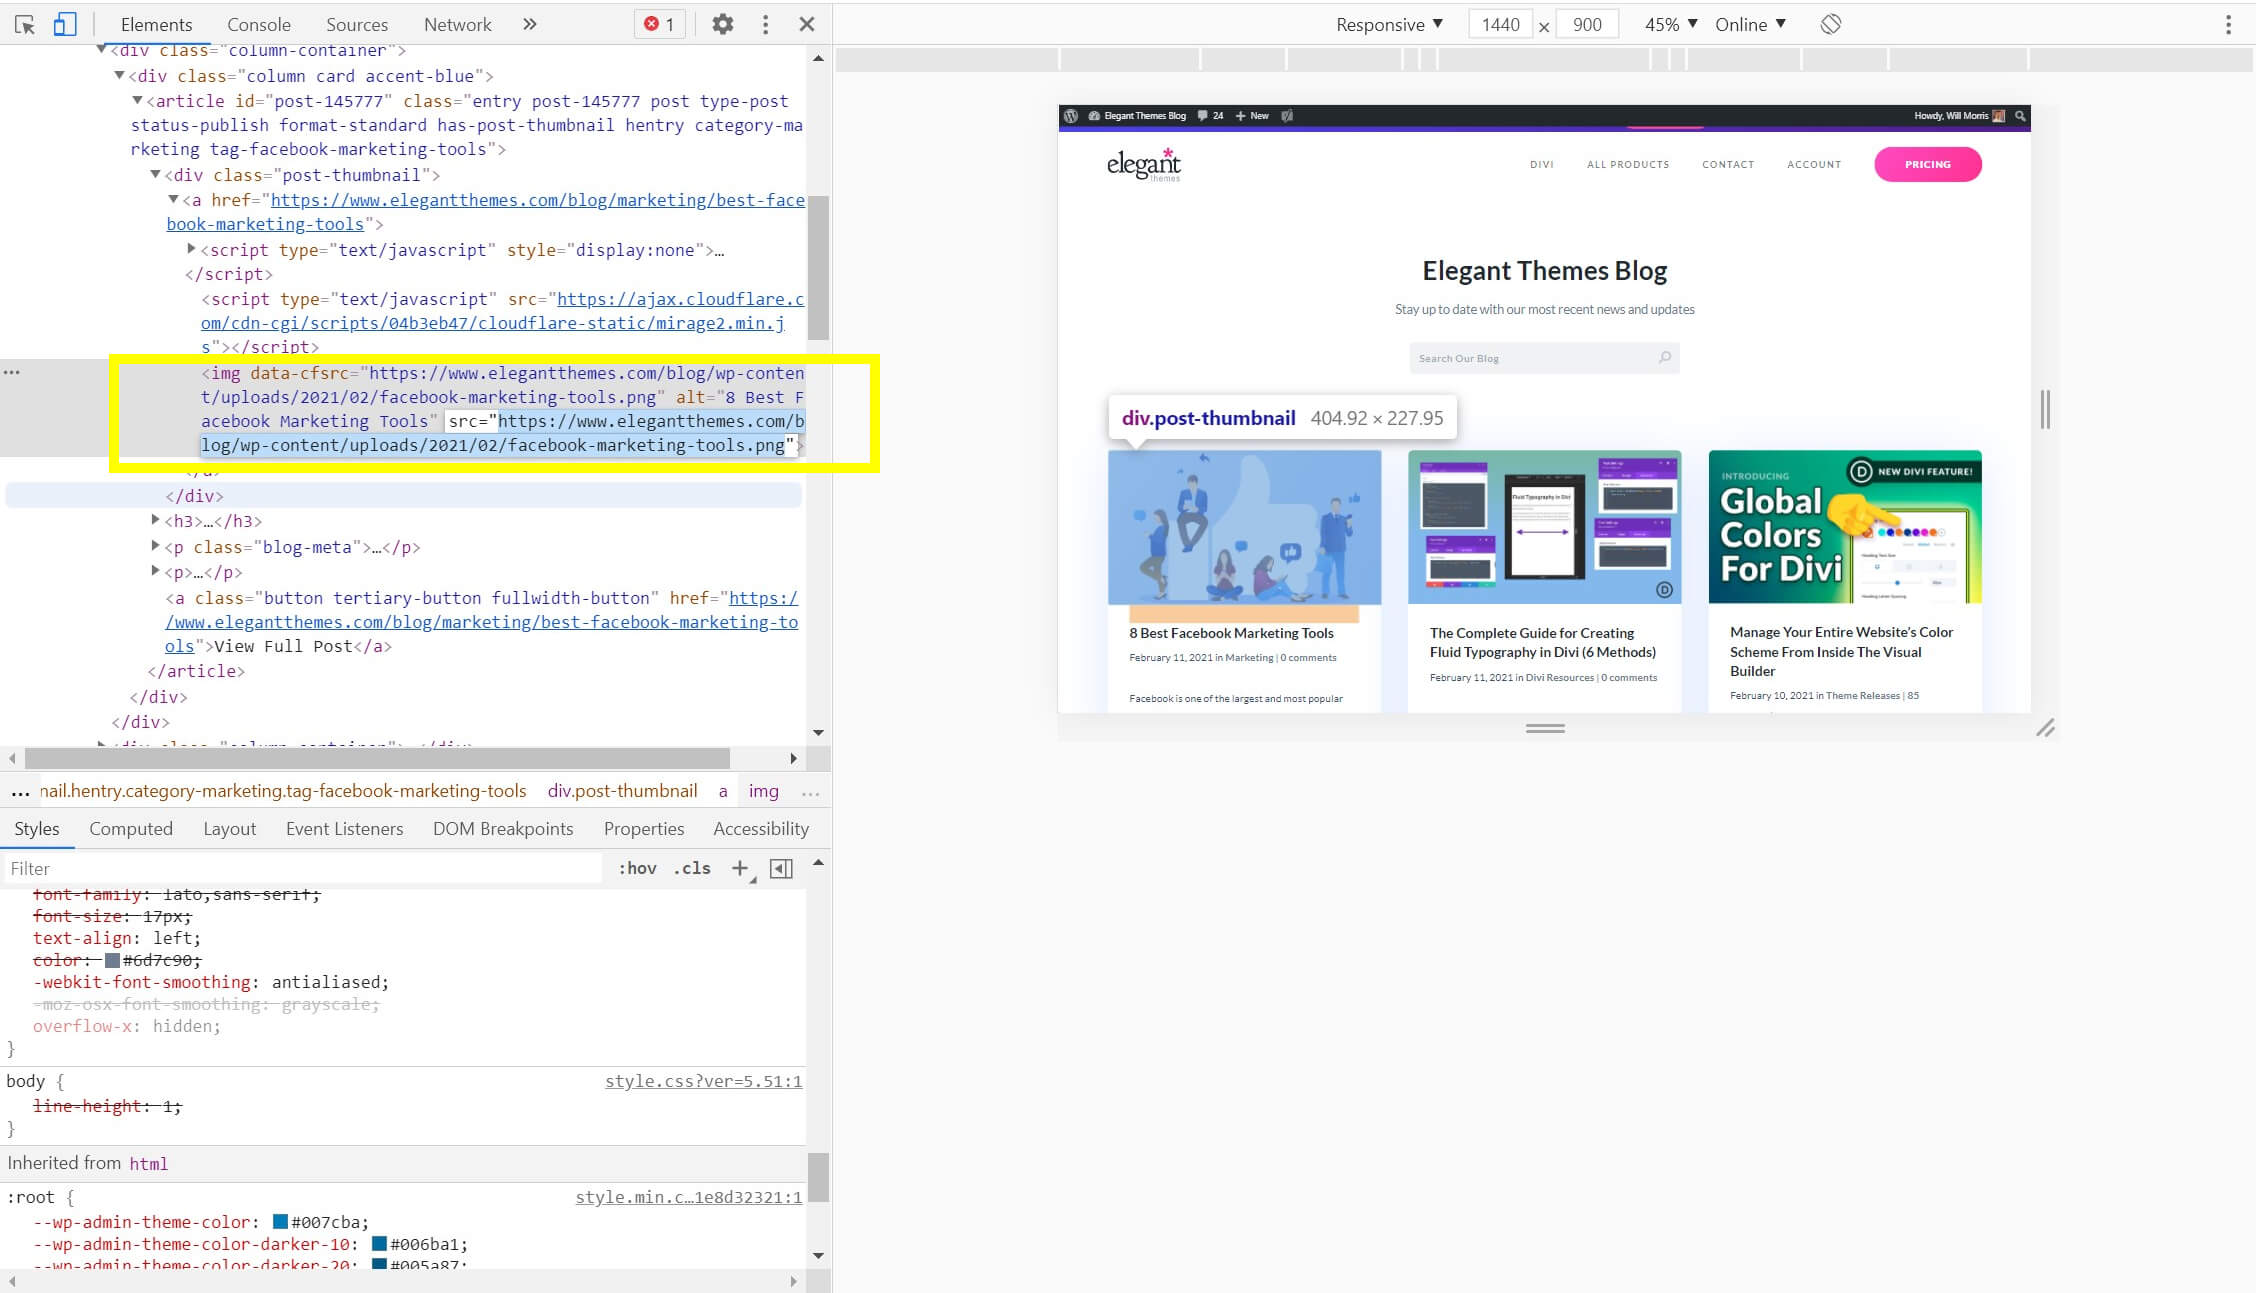Viewport: 2256px width, 1293px height.
Task: Switch to the Console tab
Action: point(258,24)
